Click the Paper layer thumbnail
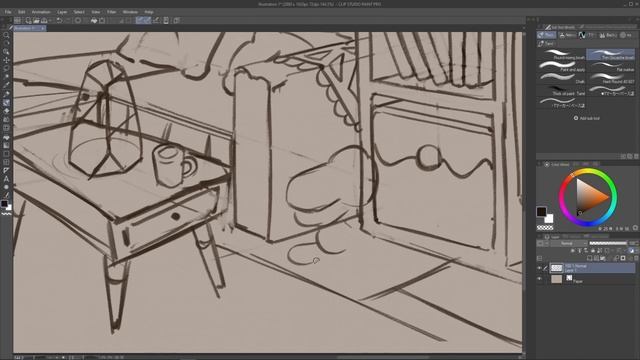Viewport: 640px width, 360px height. [556, 279]
